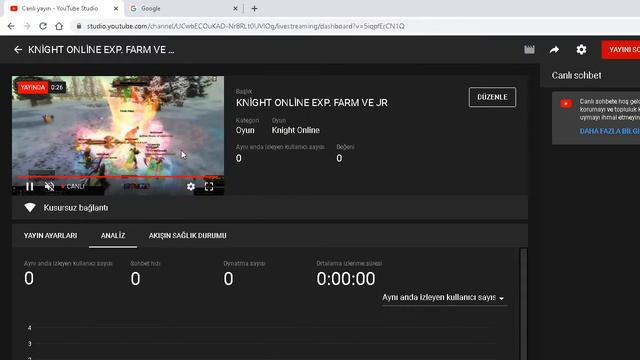Open stream settings gear in header
Screen dimensions: 640x360
pos(581,50)
